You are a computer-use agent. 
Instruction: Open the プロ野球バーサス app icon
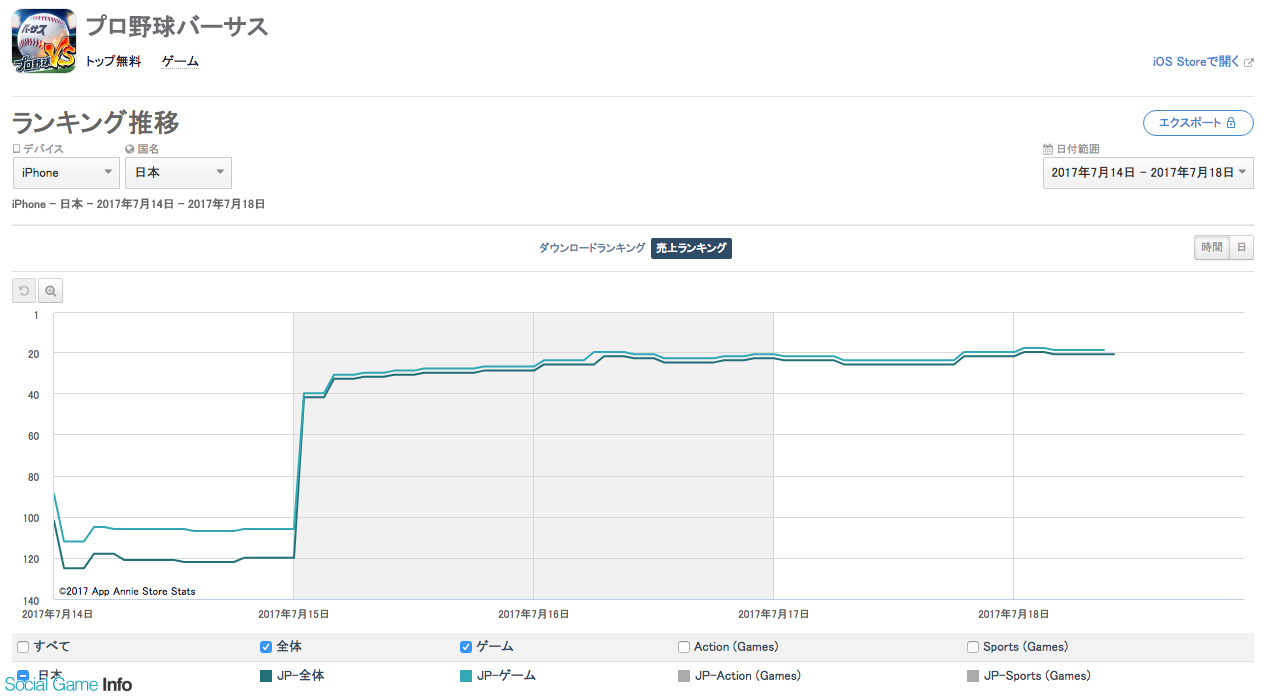click(43, 42)
